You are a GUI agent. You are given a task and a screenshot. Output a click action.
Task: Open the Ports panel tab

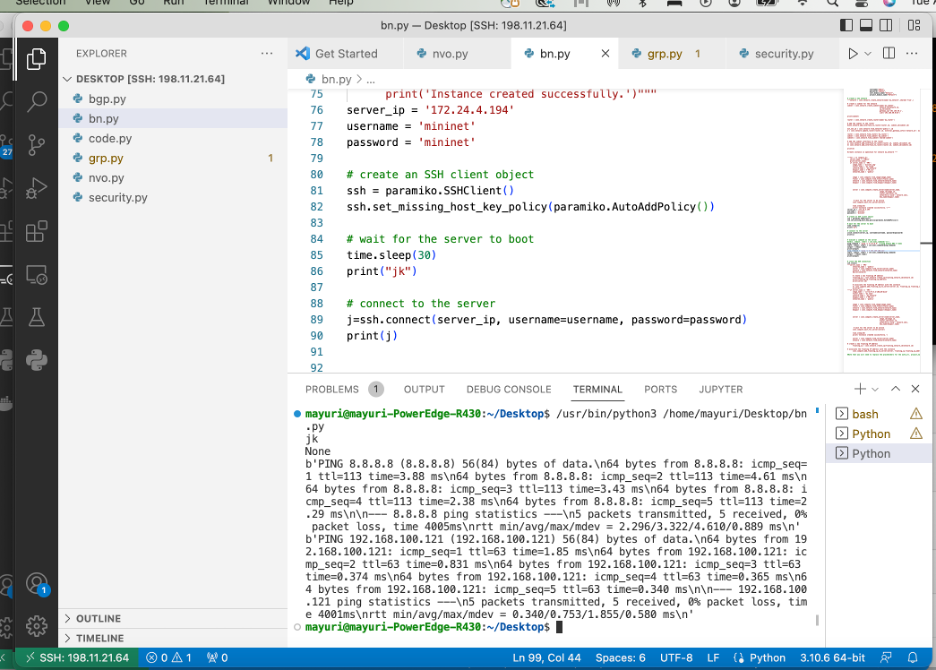point(660,389)
